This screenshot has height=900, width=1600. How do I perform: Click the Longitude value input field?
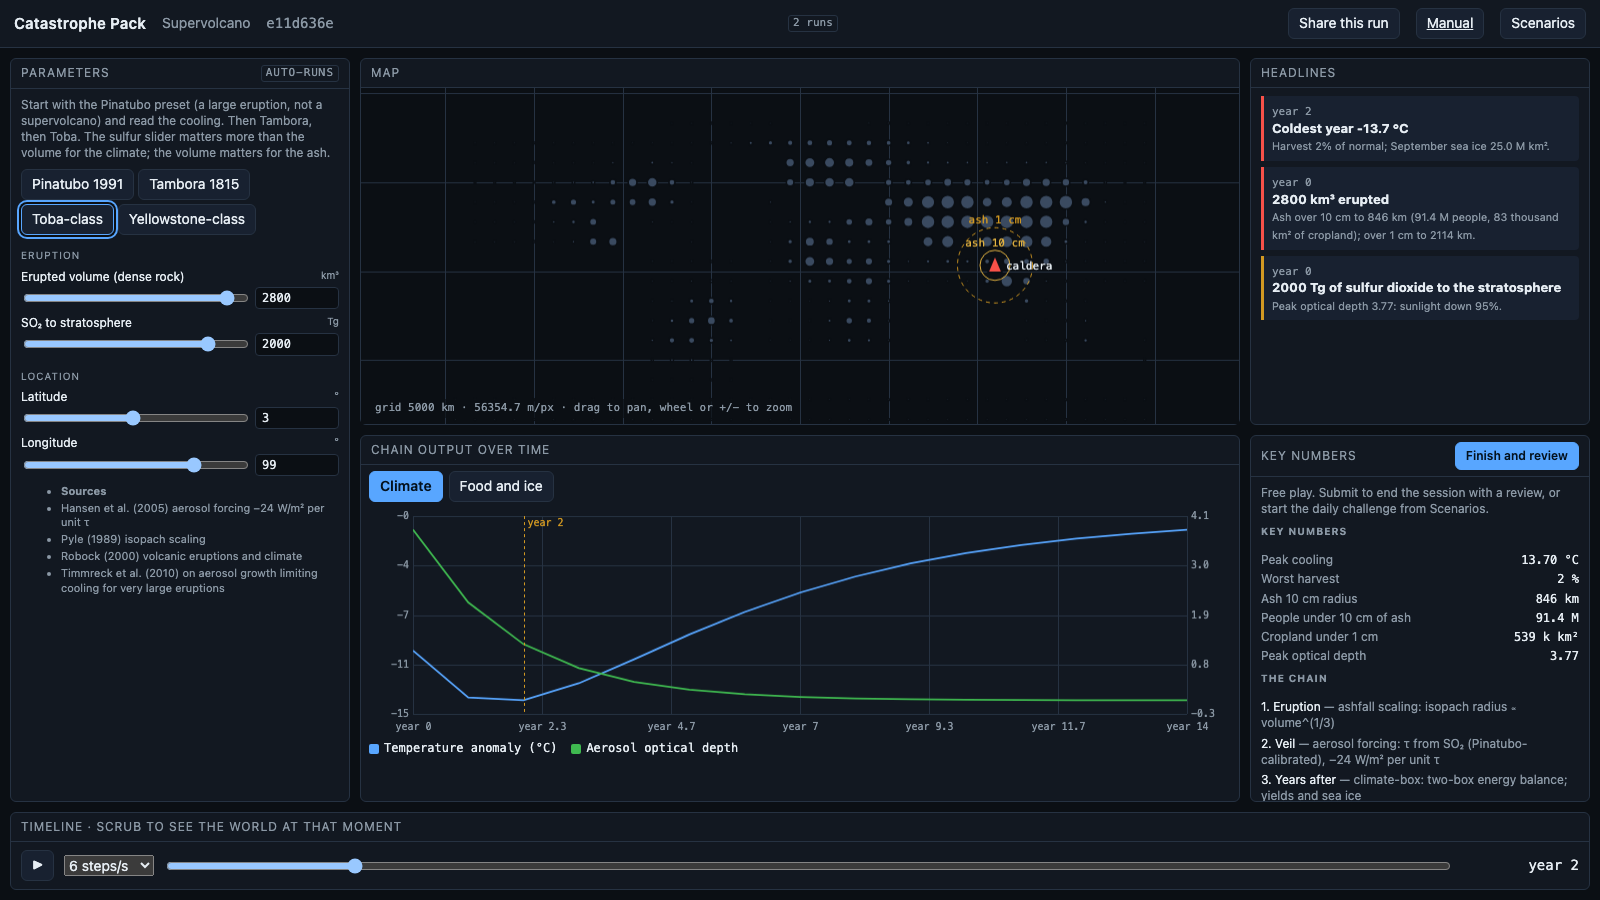click(297, 465)
